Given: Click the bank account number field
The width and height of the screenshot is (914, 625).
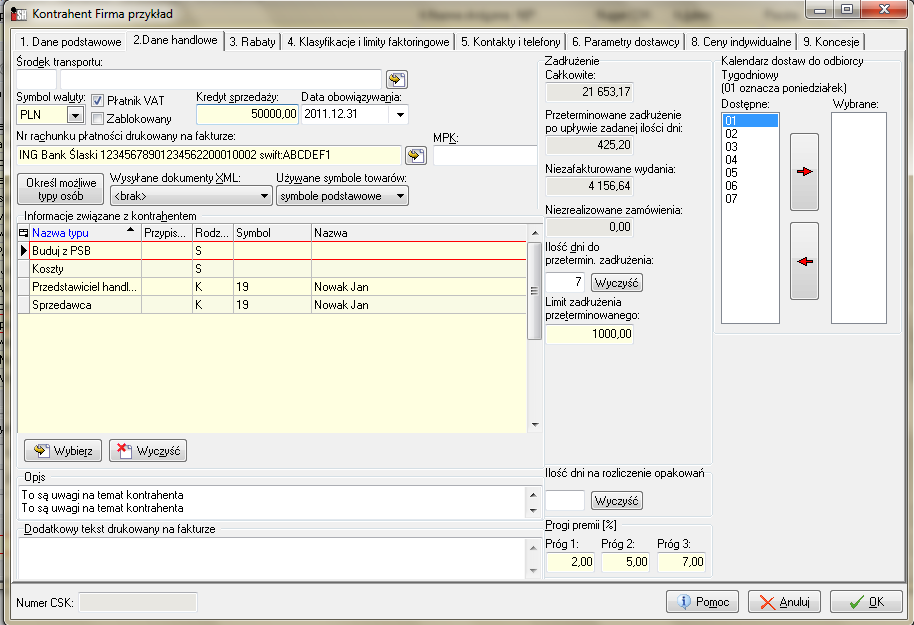Looking at the screenshot, I should (209, 155).
